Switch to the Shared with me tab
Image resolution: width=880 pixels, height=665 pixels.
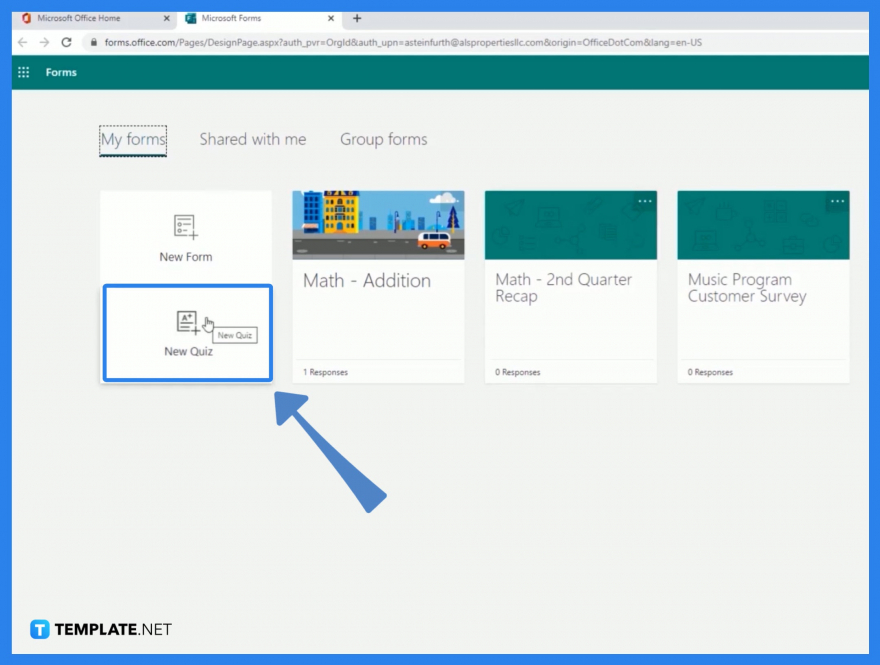(253, 139)
